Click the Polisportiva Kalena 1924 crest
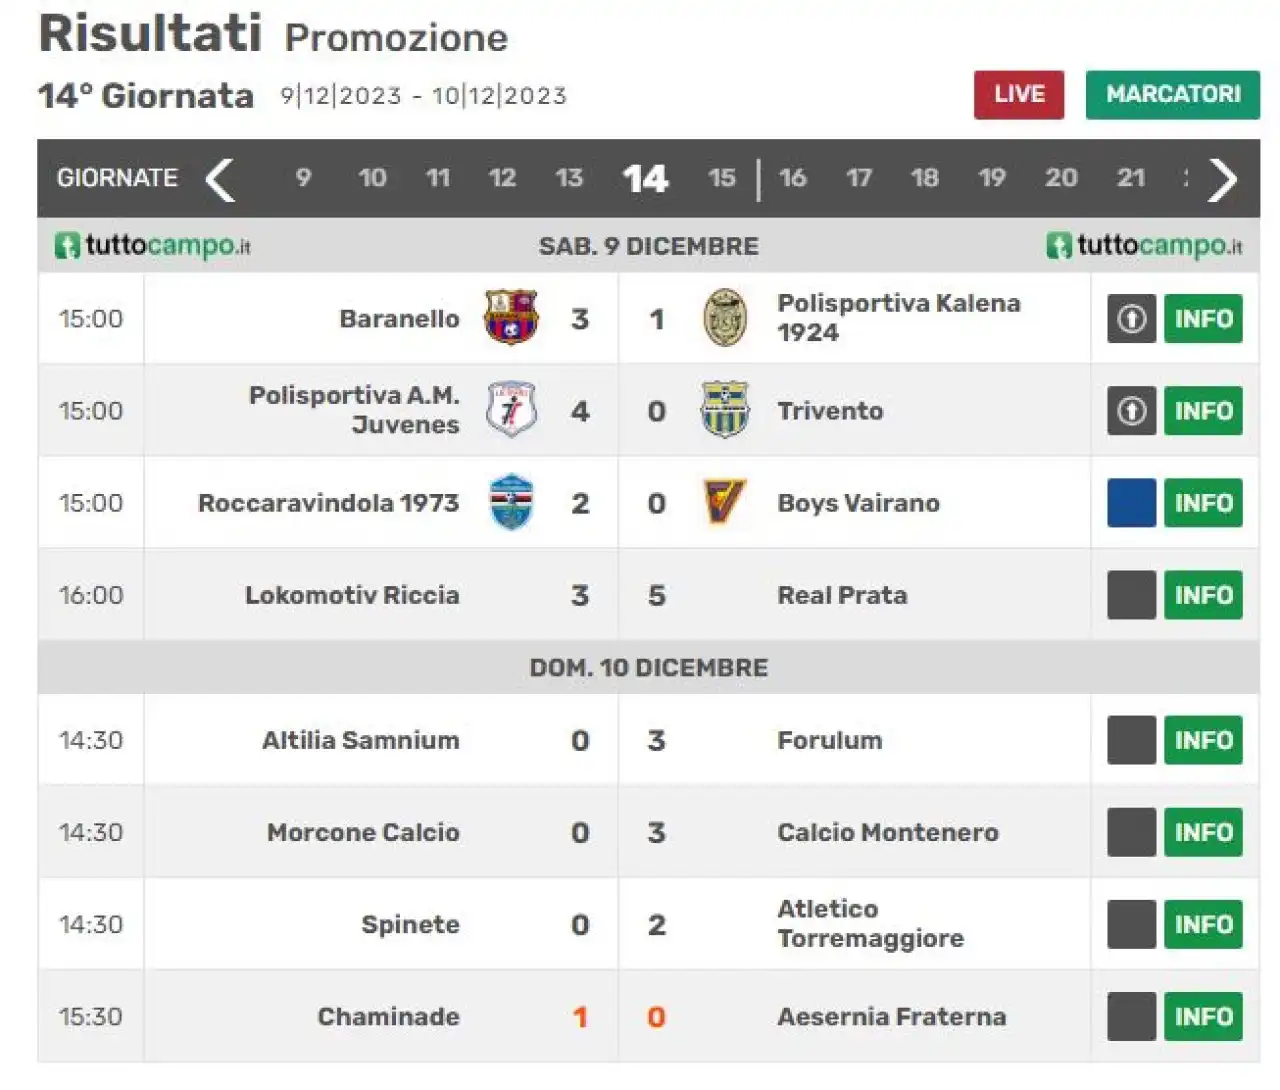 click(725, 318)
